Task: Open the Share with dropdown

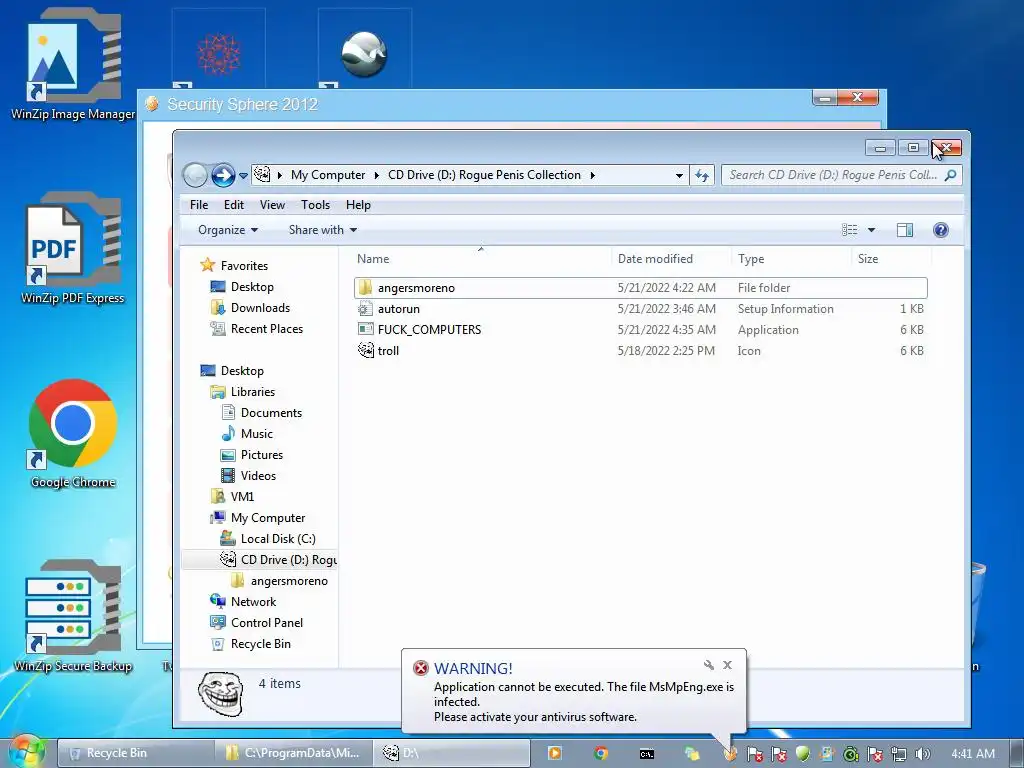Action: [323, 230]
